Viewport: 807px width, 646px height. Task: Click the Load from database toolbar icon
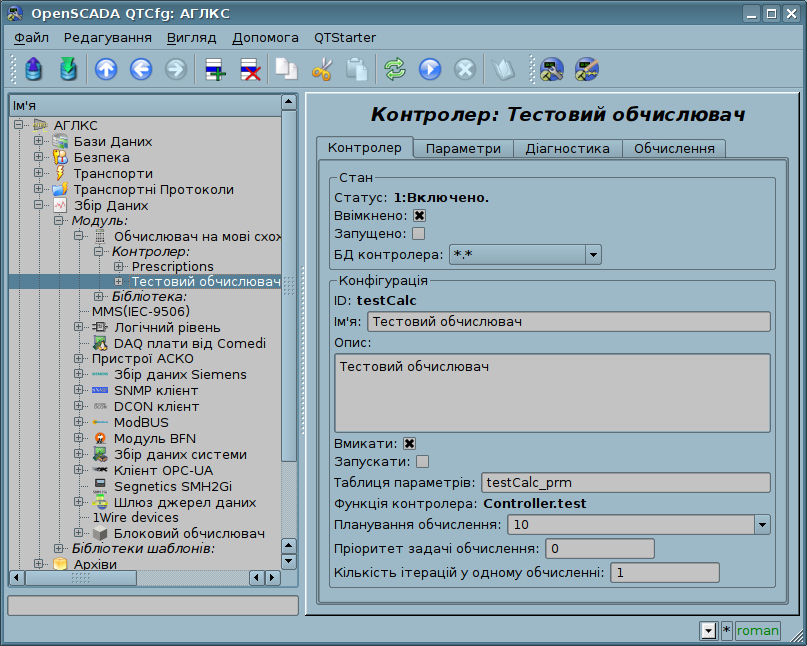(35, 69)
